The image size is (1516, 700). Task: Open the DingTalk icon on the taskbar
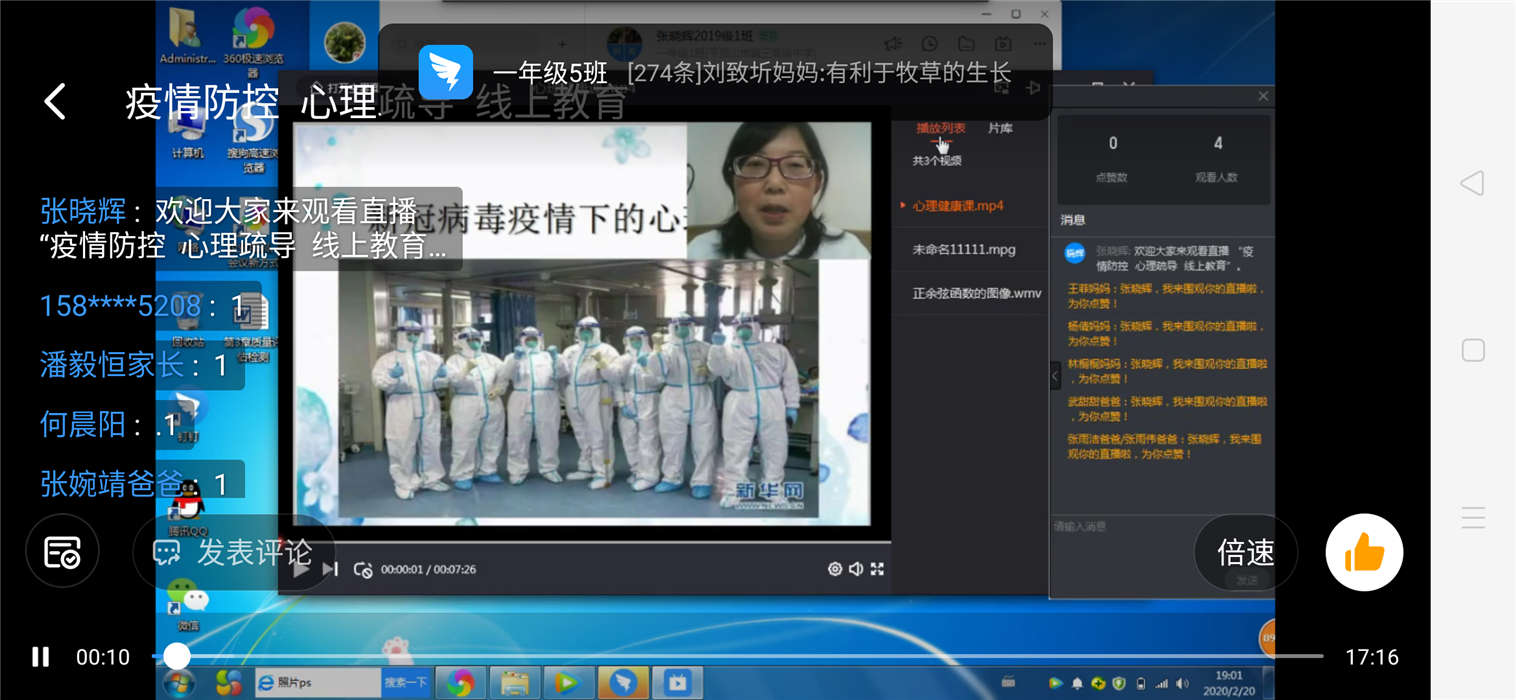(623, 683)
